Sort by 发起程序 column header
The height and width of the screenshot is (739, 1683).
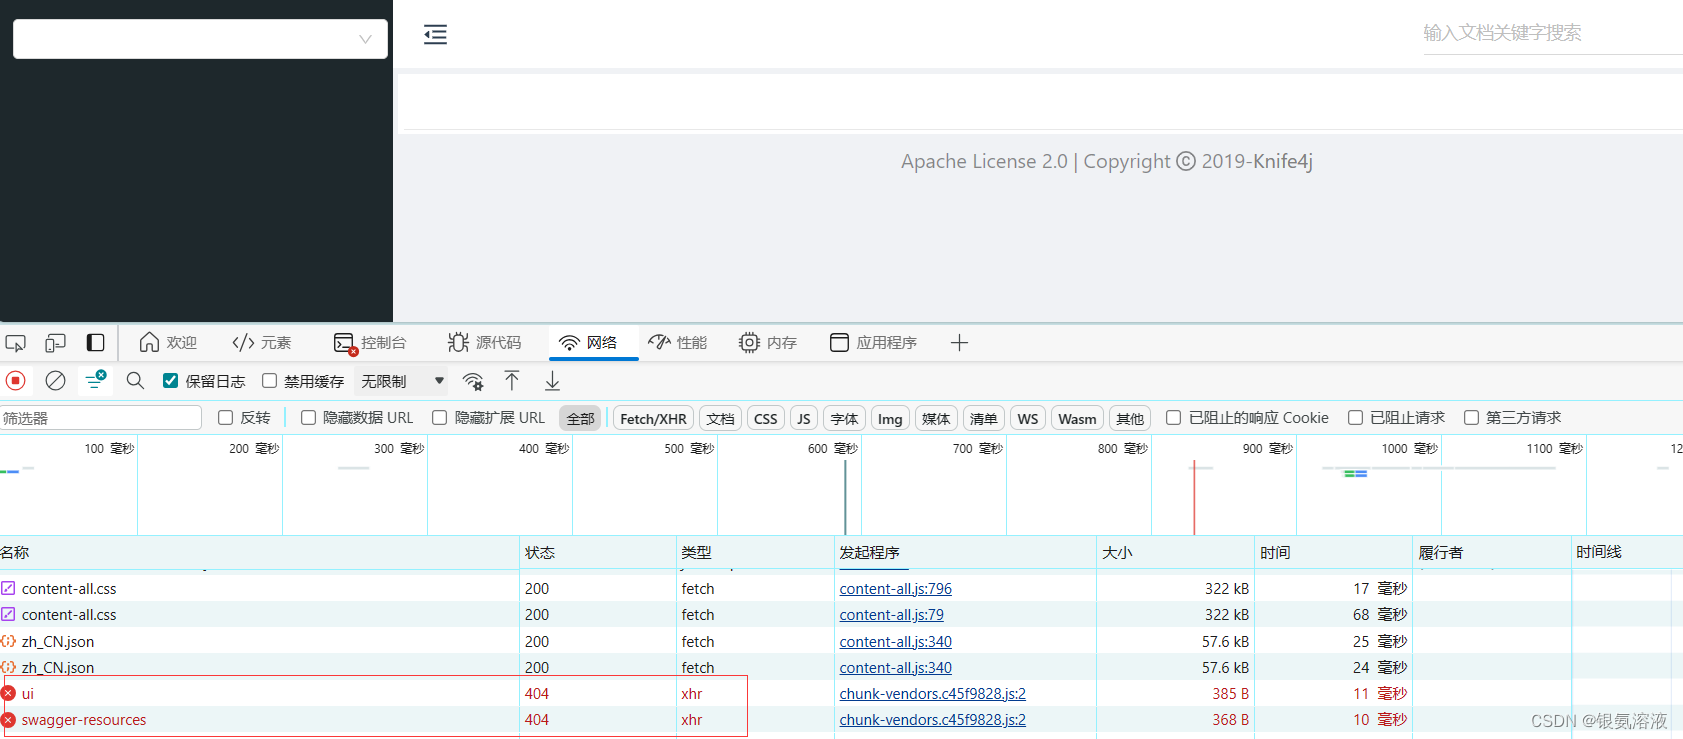965,552
